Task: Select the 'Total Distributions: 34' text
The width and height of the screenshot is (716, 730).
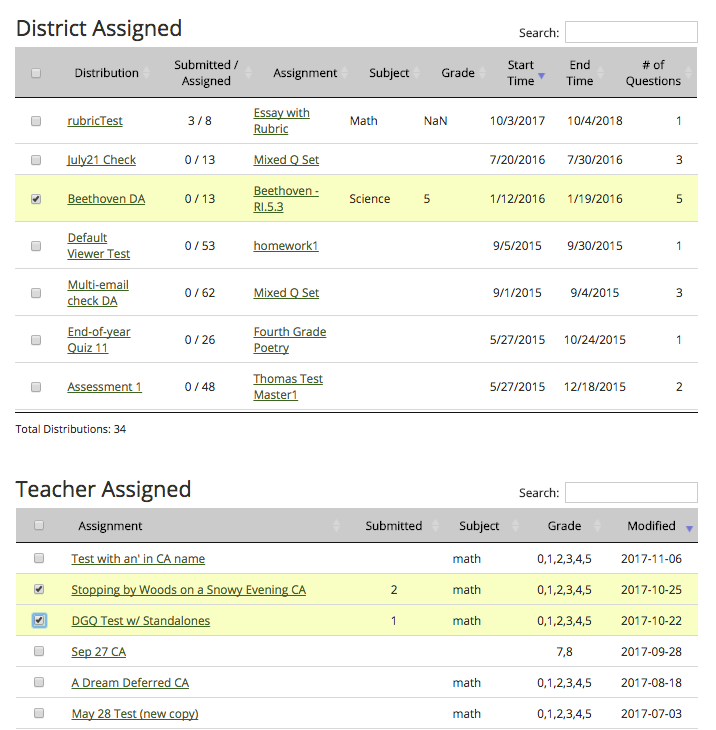Action: [71, 429]
